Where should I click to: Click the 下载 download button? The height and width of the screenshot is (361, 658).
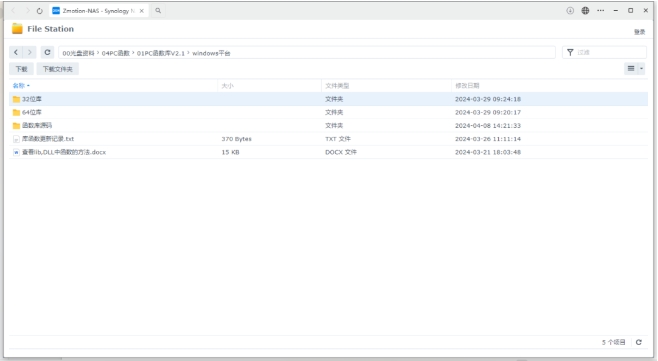coord(21,69)
